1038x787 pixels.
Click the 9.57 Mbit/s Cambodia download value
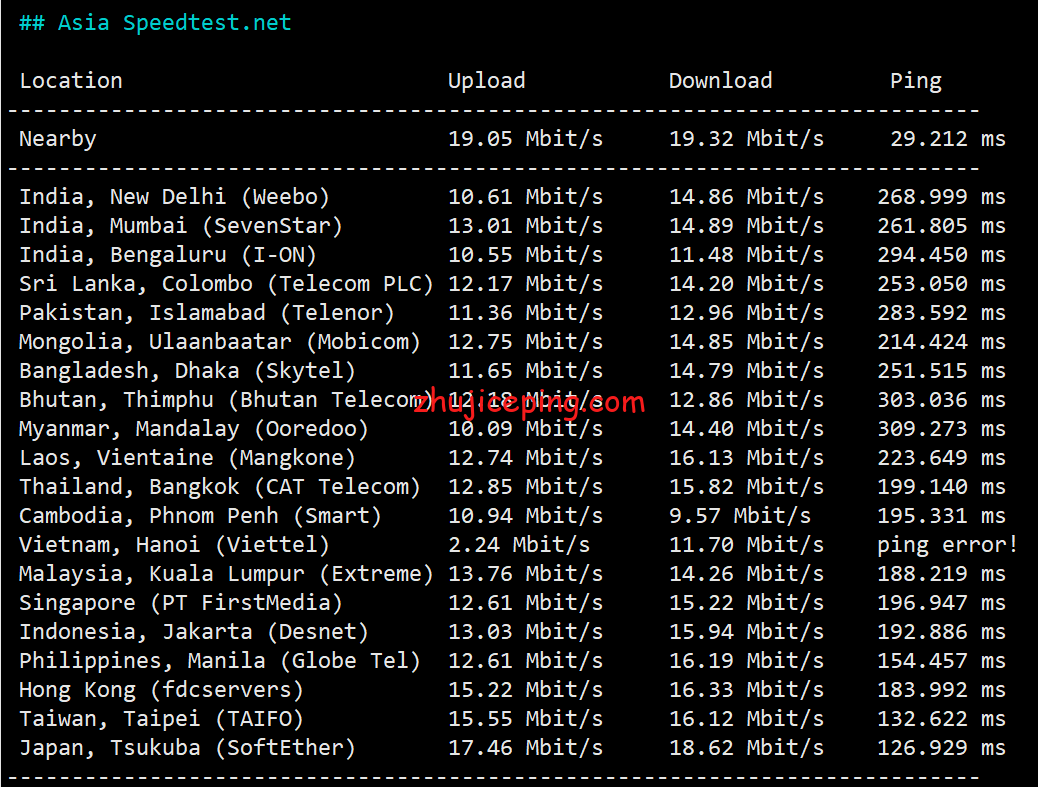[x=740, y=516]
